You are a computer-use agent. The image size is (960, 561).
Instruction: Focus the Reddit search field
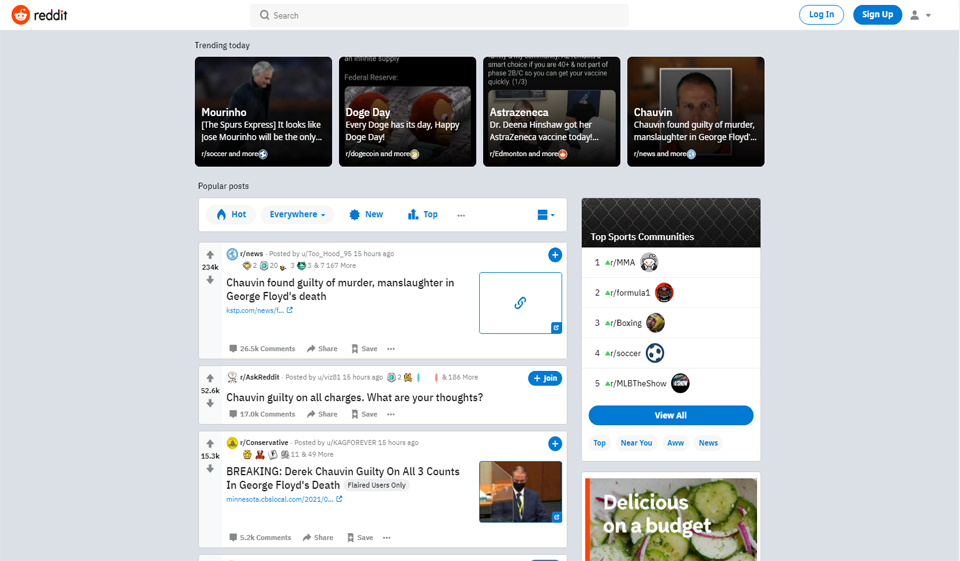[x=439, y=15]
